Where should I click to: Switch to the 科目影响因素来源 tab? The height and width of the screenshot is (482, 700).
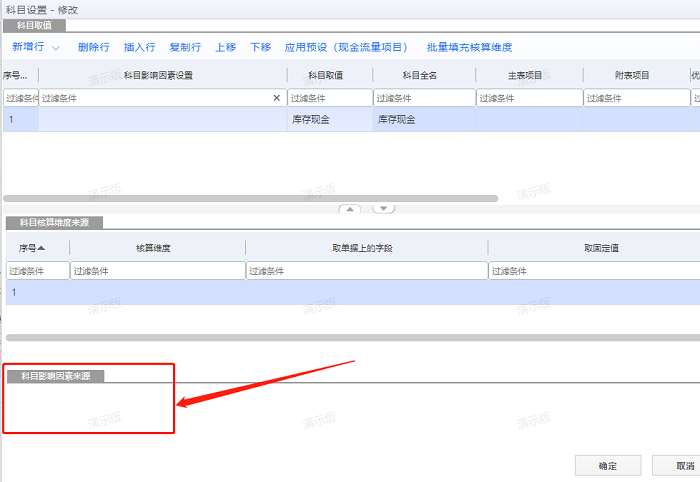(56, 376)
